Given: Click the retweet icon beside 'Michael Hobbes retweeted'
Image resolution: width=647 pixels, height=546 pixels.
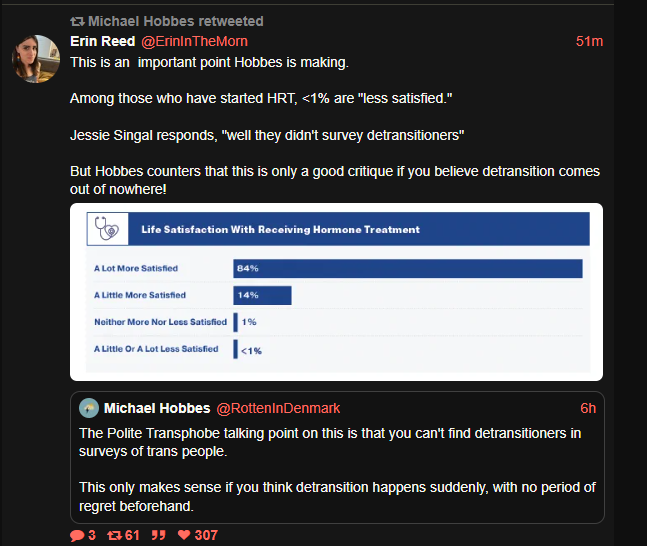Looking at the screenshot, I should coord(77,21).
